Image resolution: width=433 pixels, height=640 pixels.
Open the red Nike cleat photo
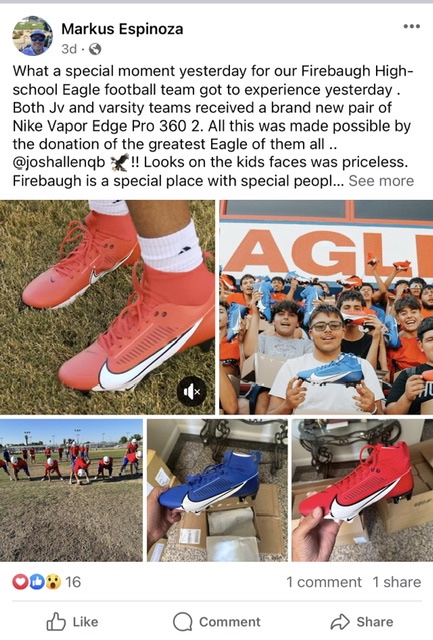(362, 490)
